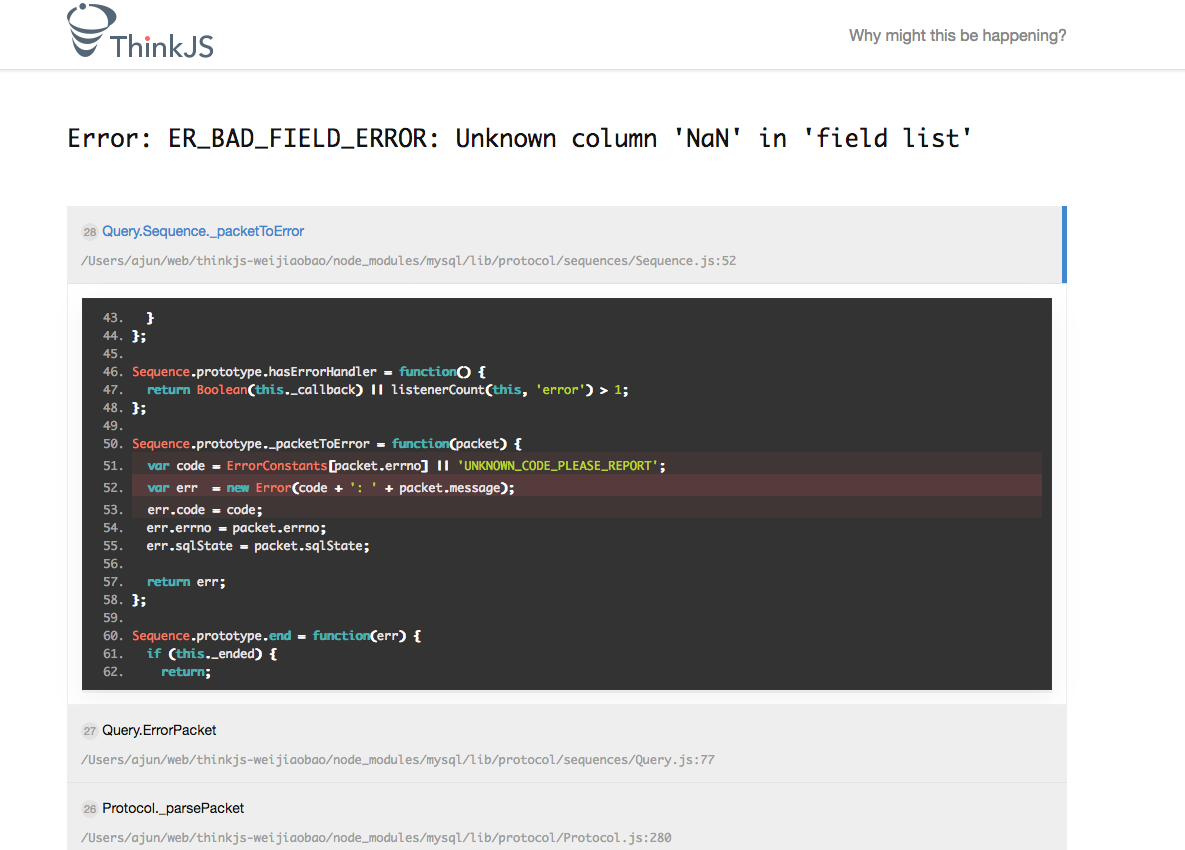The width and height of the screenshot is (1185, 850).
Task: Click the Sequence.js:52 file path
Action: pyautogui.click(x=409, y=260)
